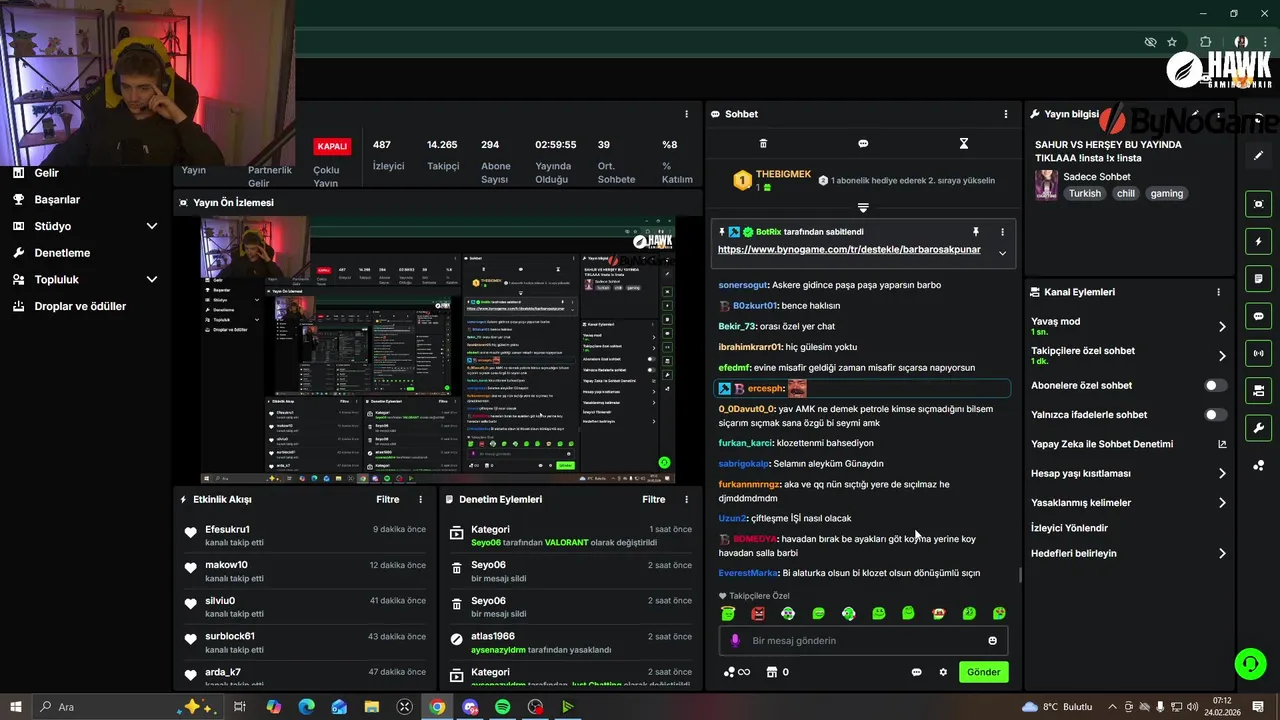Click chat bubble icon beside settings gear
This screenshot has height=720, width=1280.
pos(916,672)
